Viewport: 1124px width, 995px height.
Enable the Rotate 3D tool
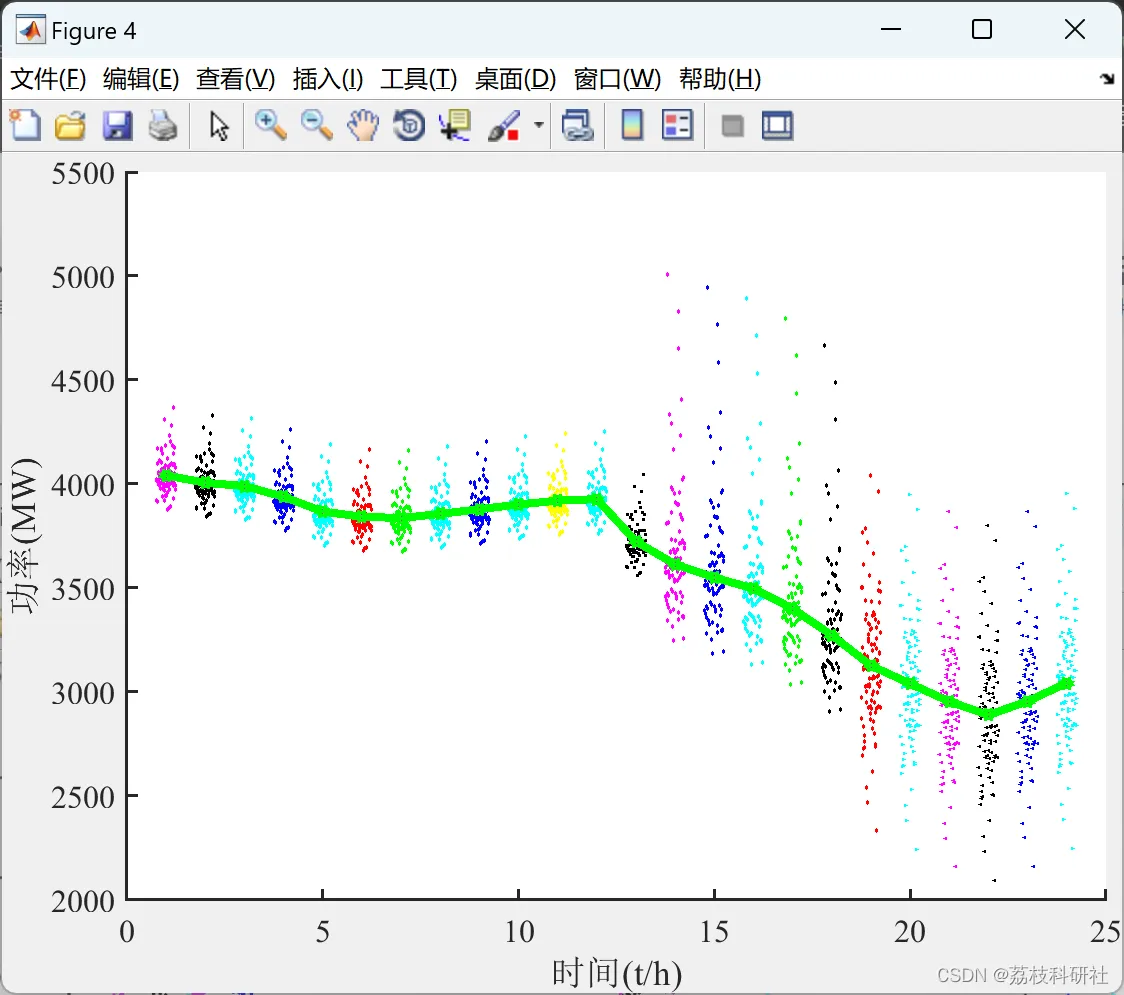coord(409,125)
